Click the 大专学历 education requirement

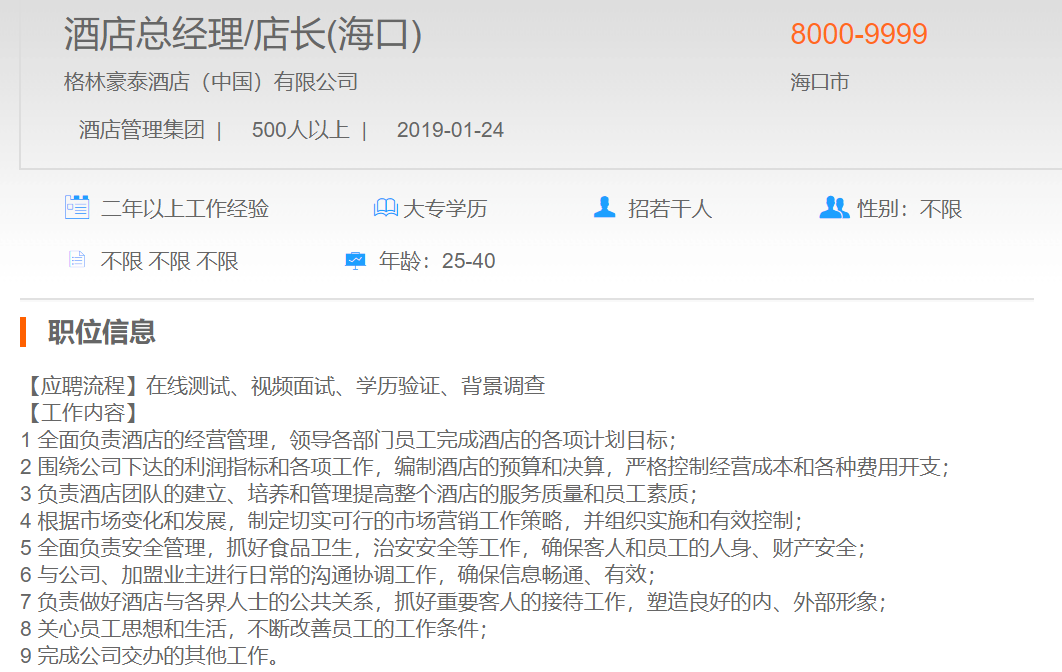click(445, 209)
